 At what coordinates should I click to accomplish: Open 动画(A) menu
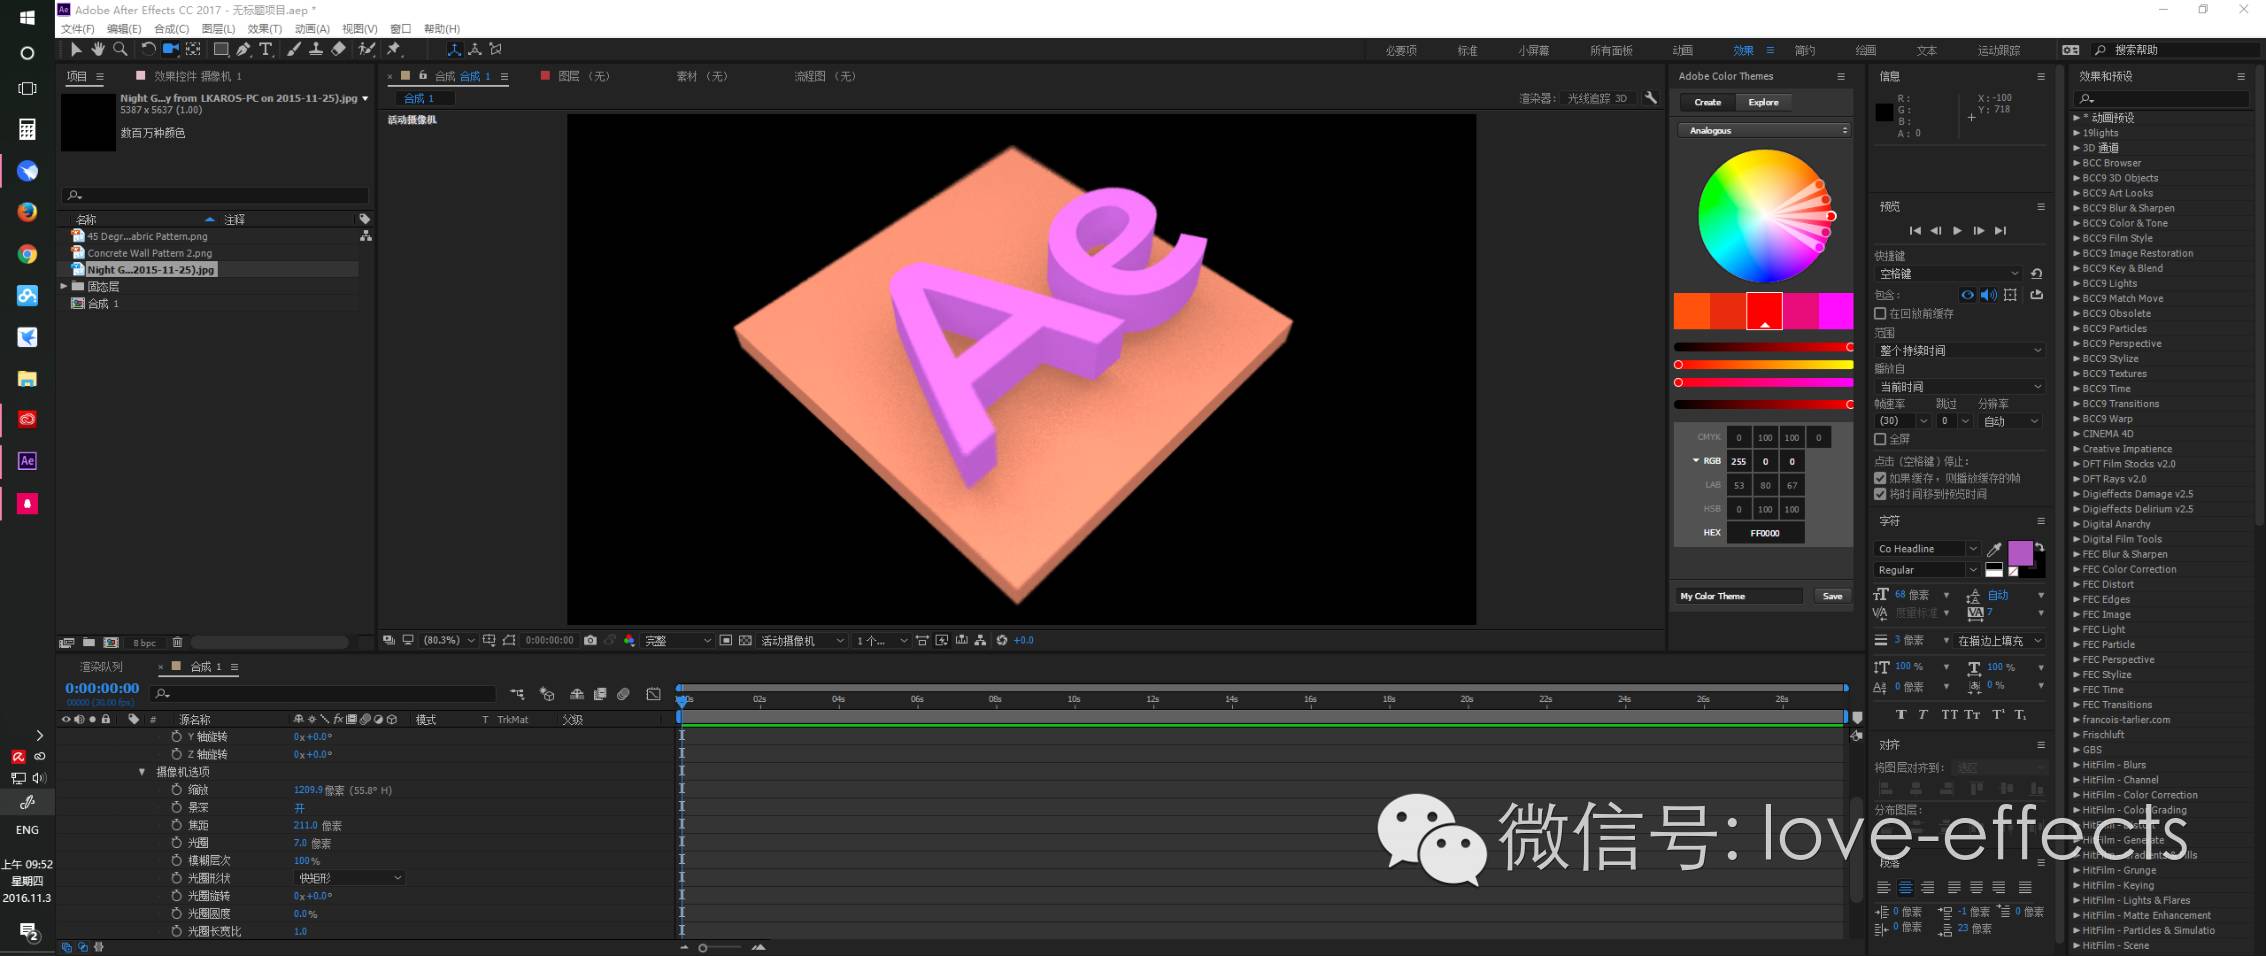tap(312, 29)
